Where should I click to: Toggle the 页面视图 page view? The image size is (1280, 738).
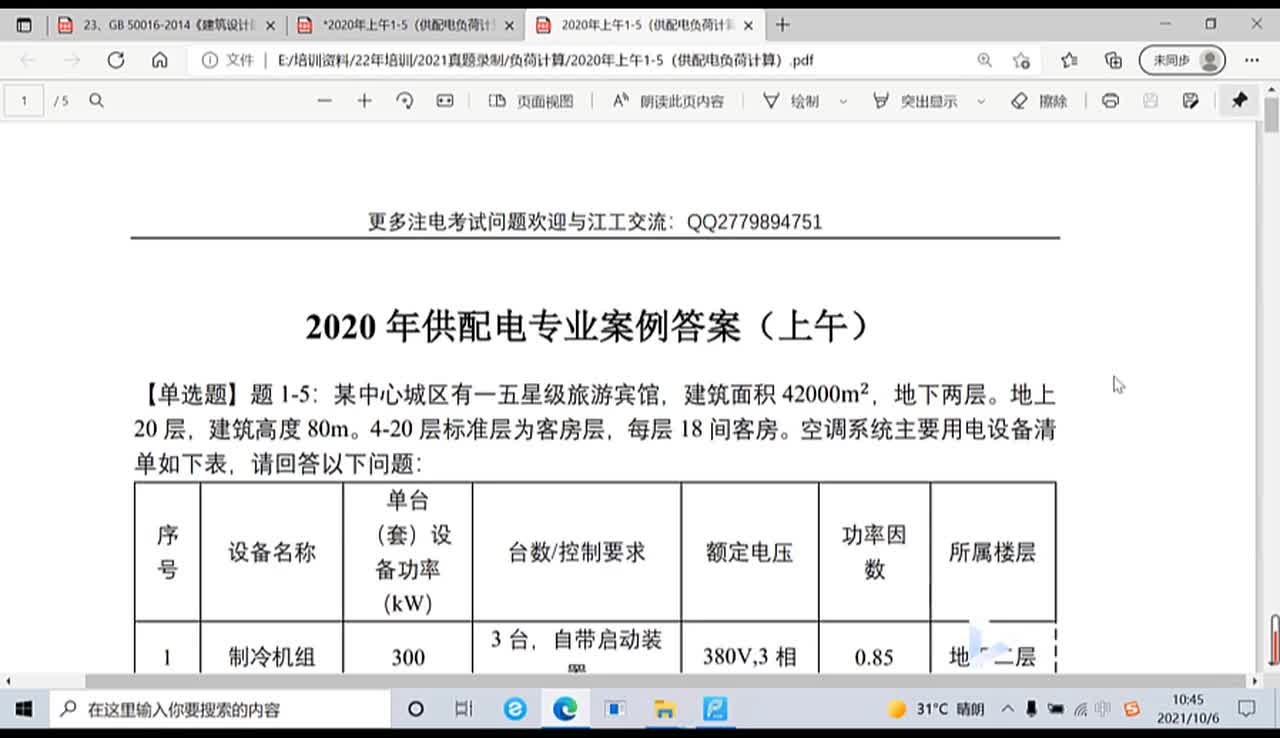coord(531,101)
